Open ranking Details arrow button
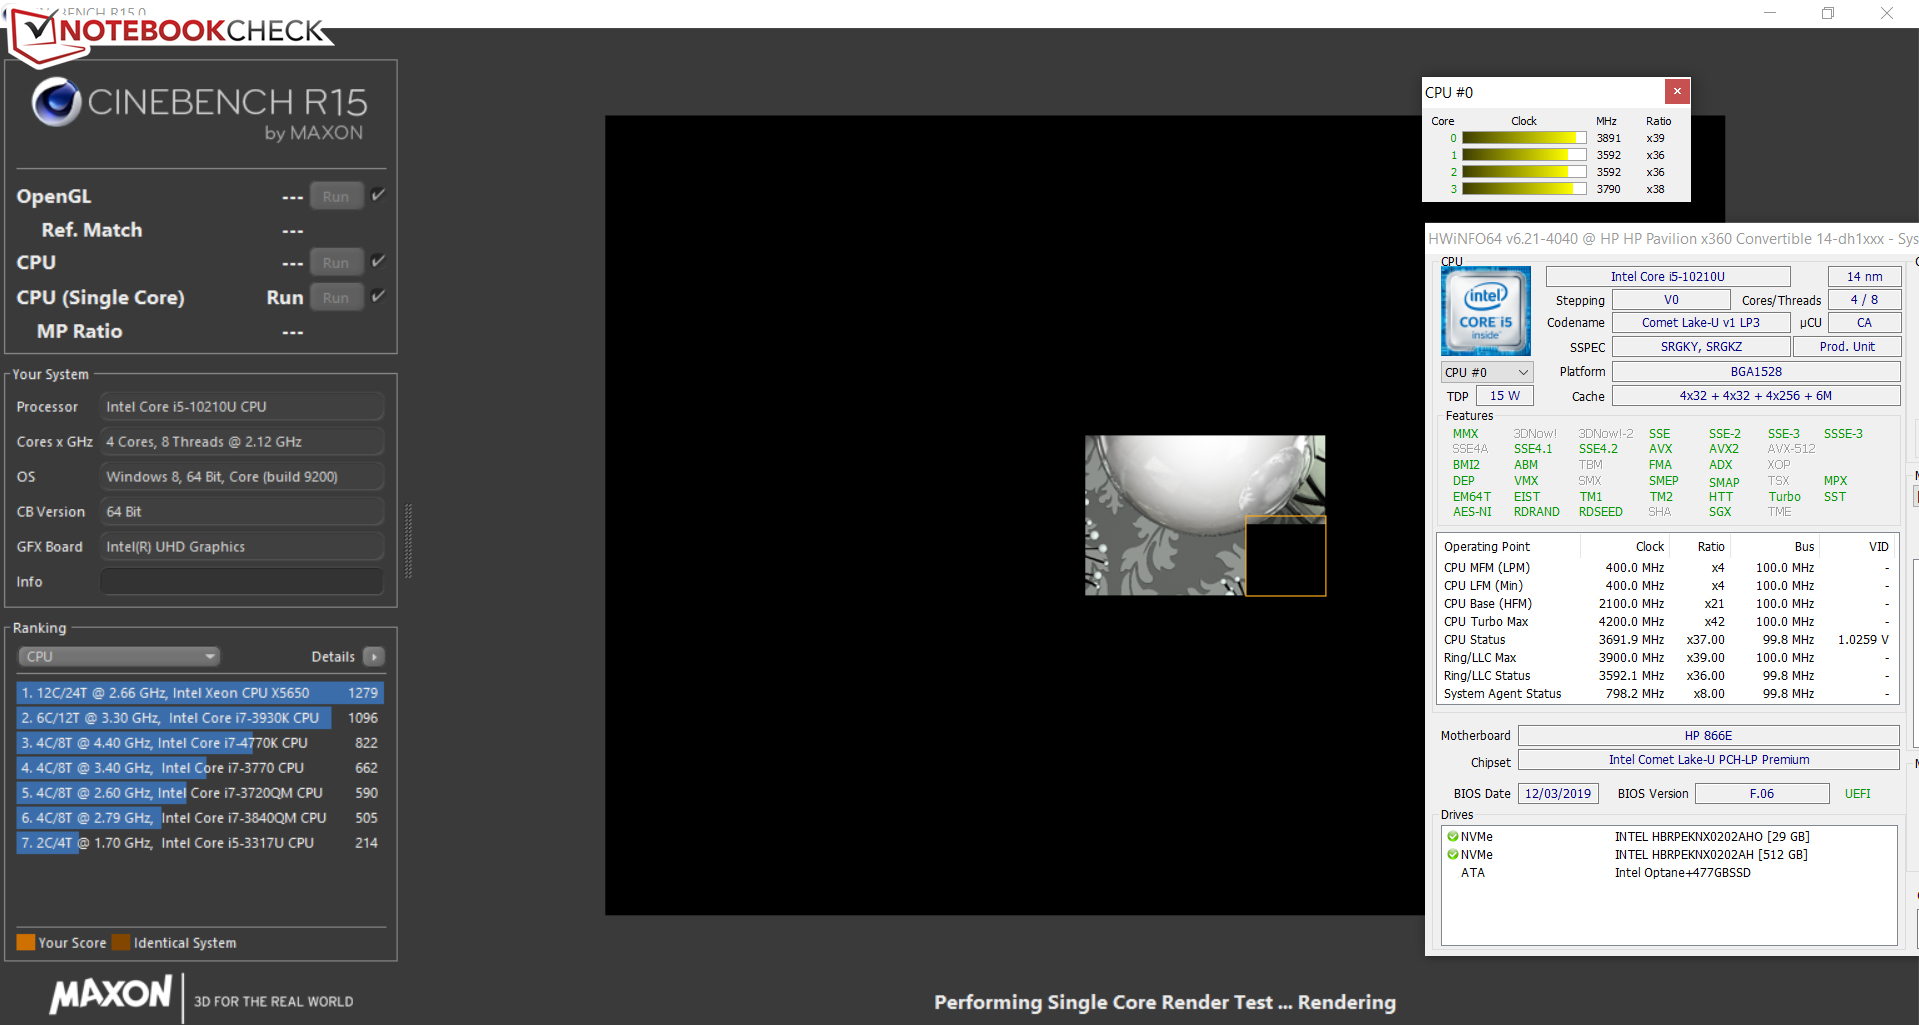The image size is (1919, 1025). (374, 657)
